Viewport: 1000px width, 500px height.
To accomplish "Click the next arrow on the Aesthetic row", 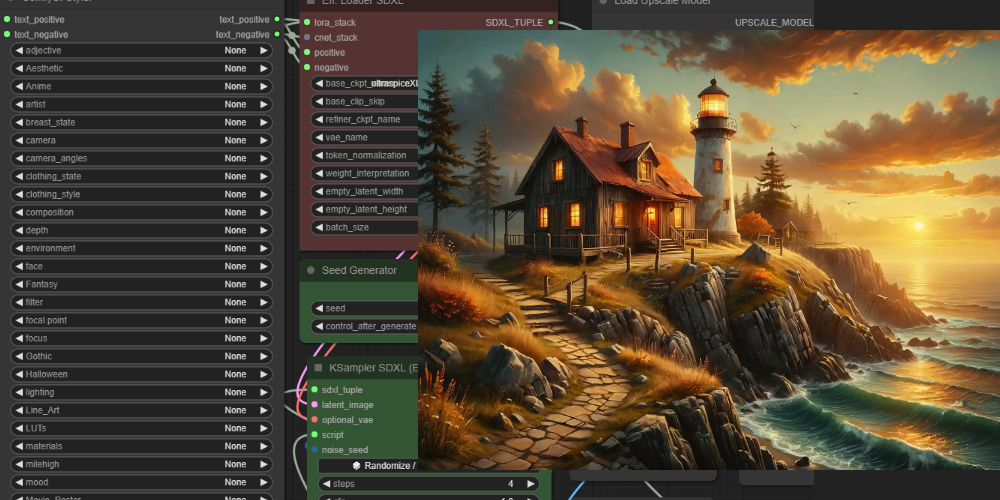I will 263,68.
